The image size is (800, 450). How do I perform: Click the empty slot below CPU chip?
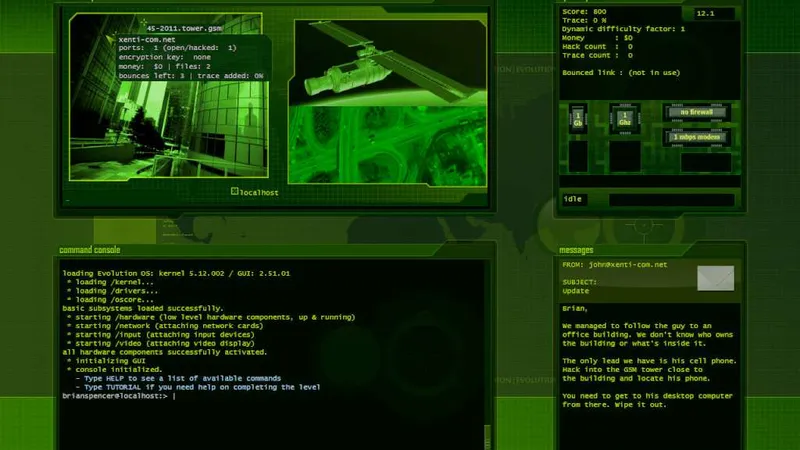[625, 155]
